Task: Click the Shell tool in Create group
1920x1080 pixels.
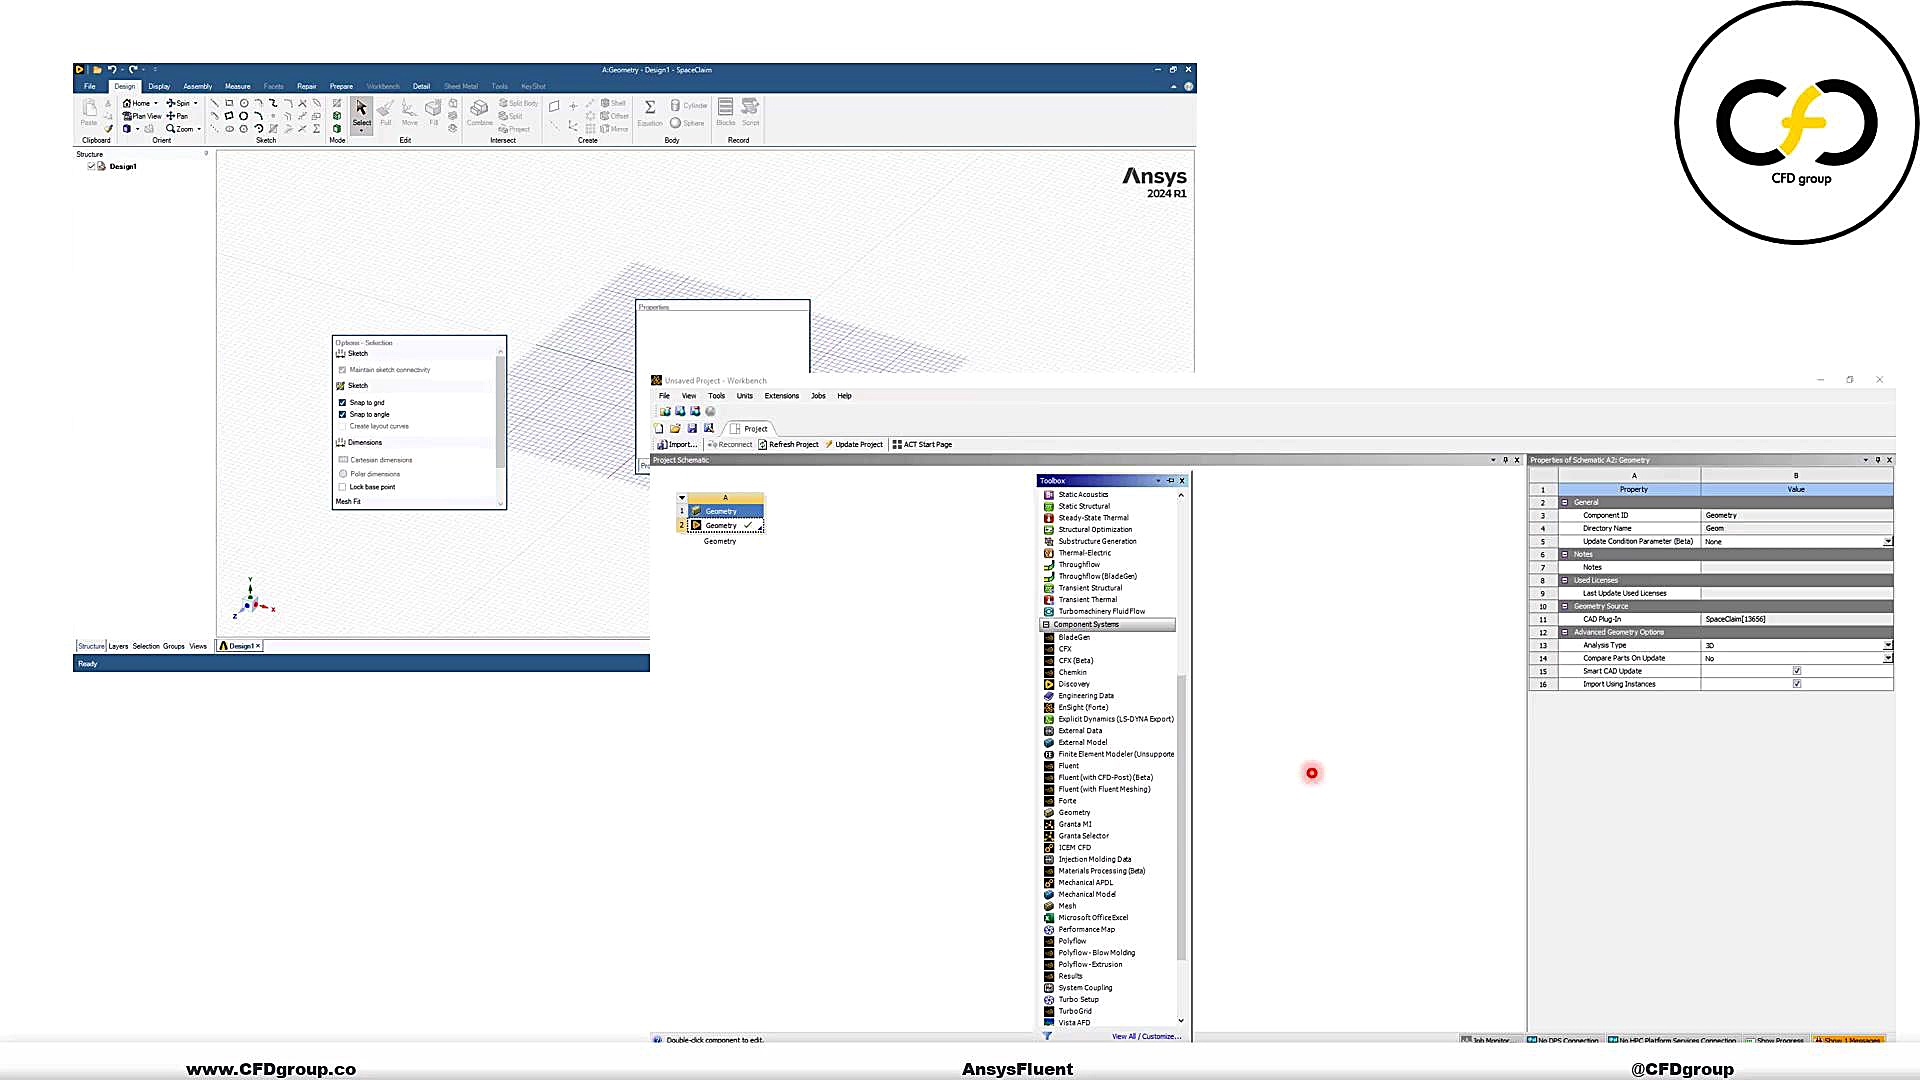Action: click(x=613, y=103)
